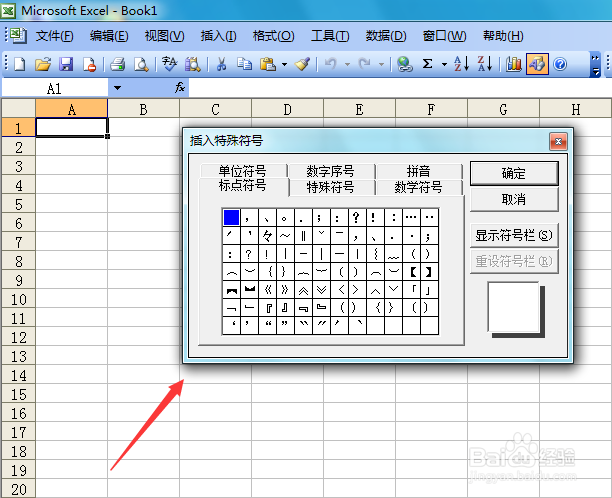
Task: Open the 插入(I) menu
Action: coord(219,36)
